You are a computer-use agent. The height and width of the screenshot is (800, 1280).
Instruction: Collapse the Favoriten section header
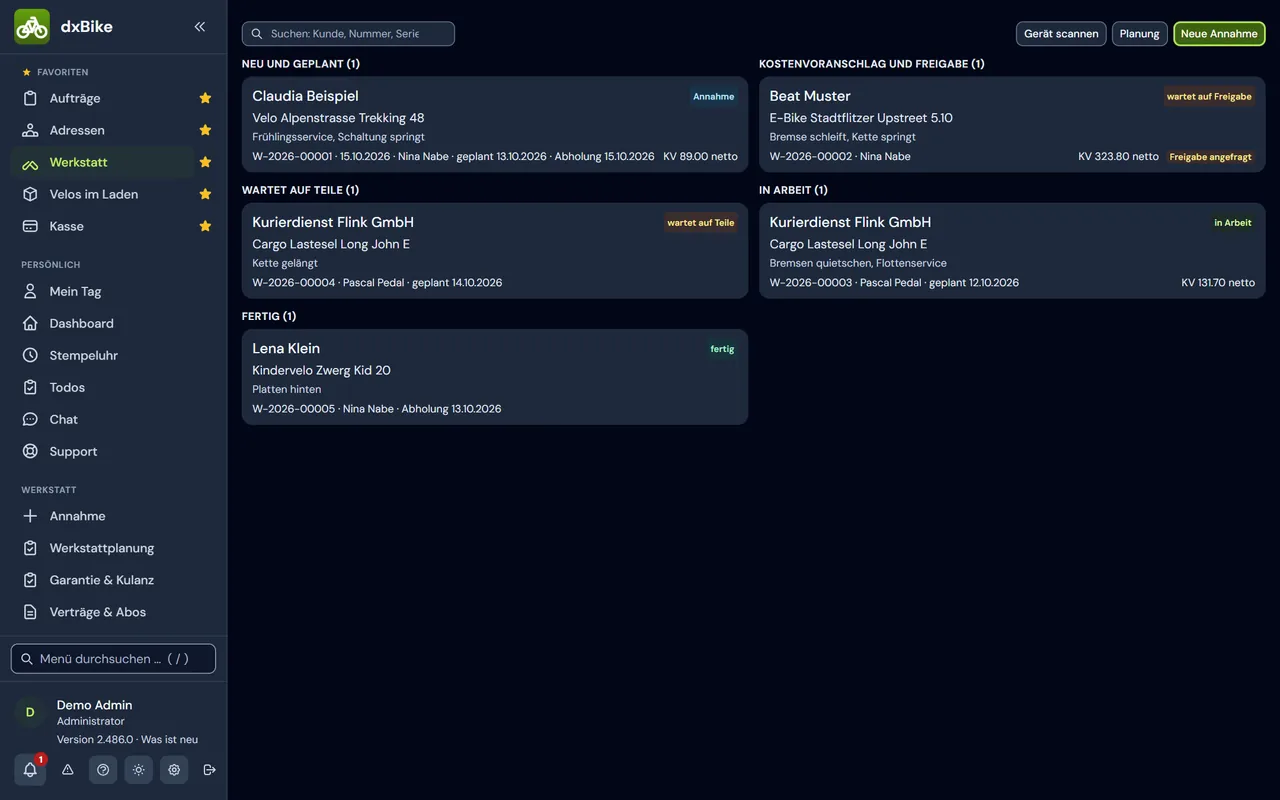[x=55, y=72]
